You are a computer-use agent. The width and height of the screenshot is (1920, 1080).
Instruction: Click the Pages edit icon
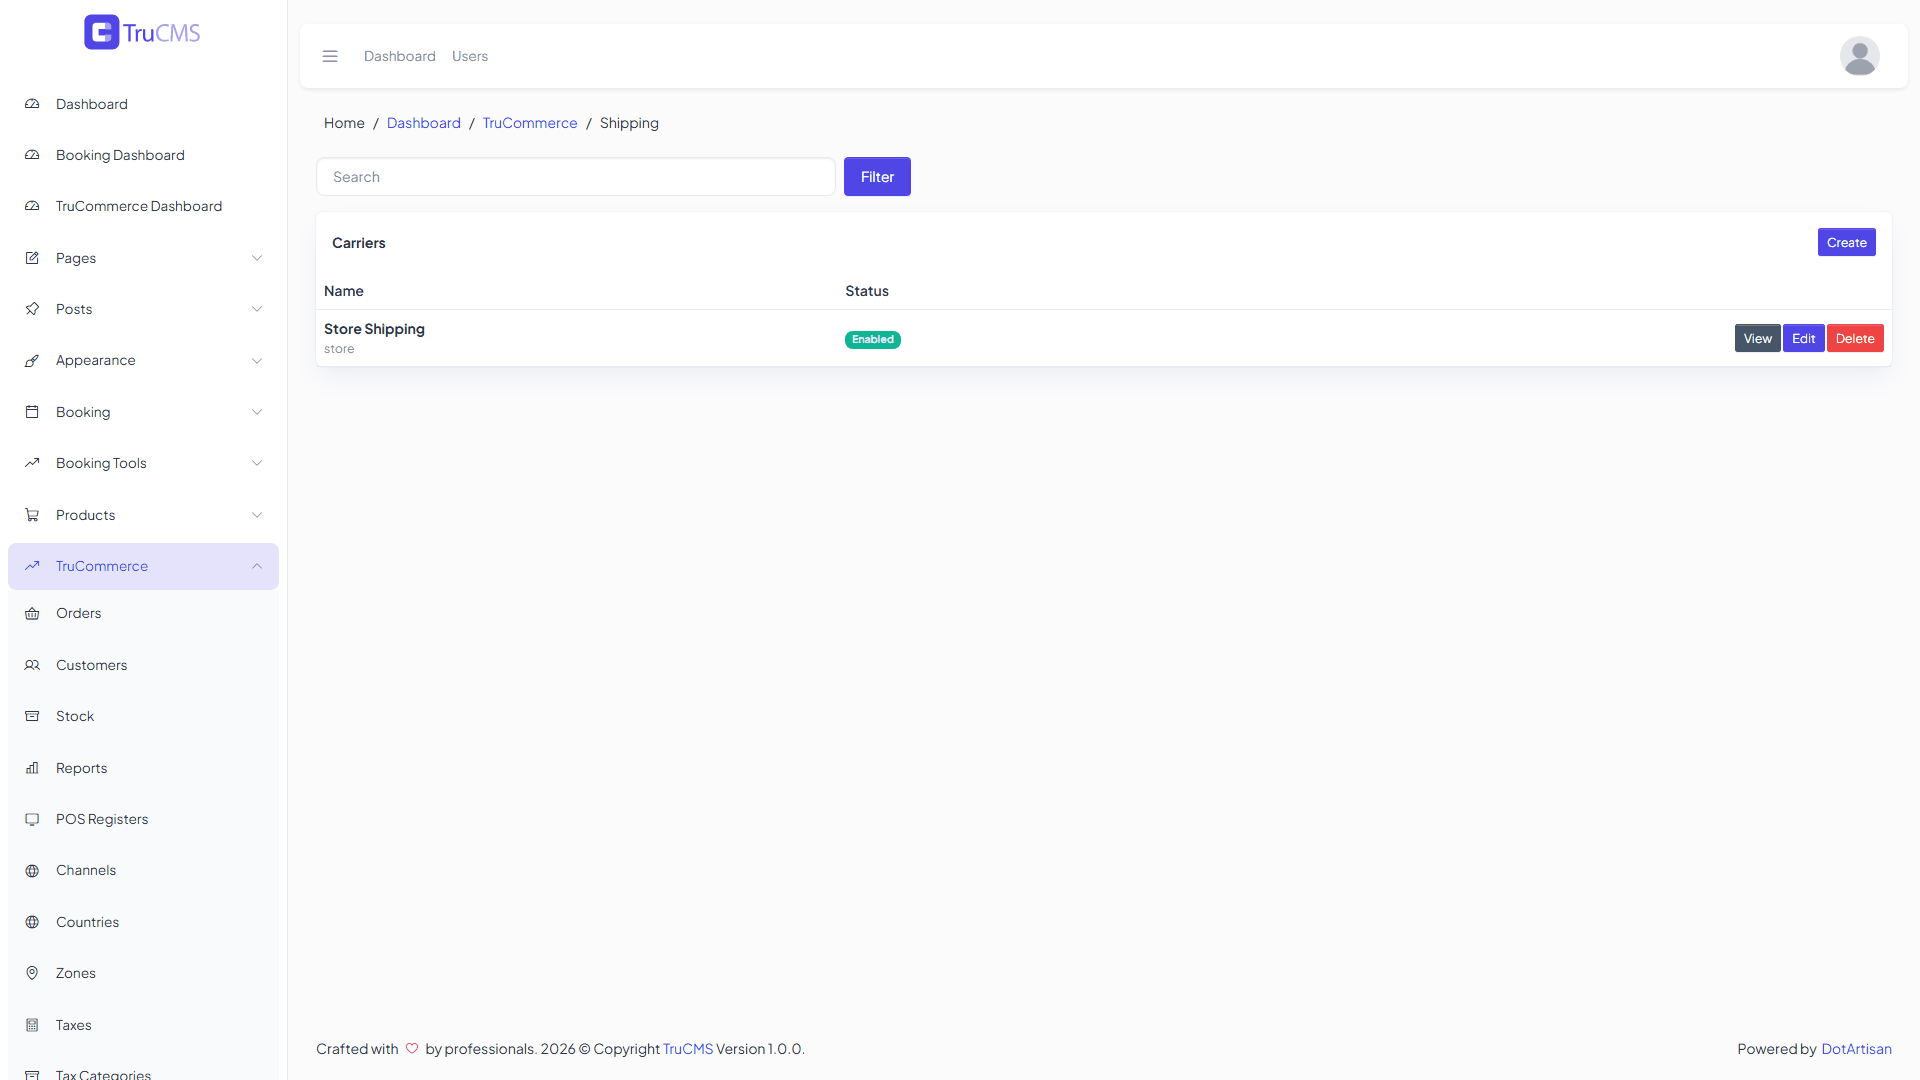[32, 258]
